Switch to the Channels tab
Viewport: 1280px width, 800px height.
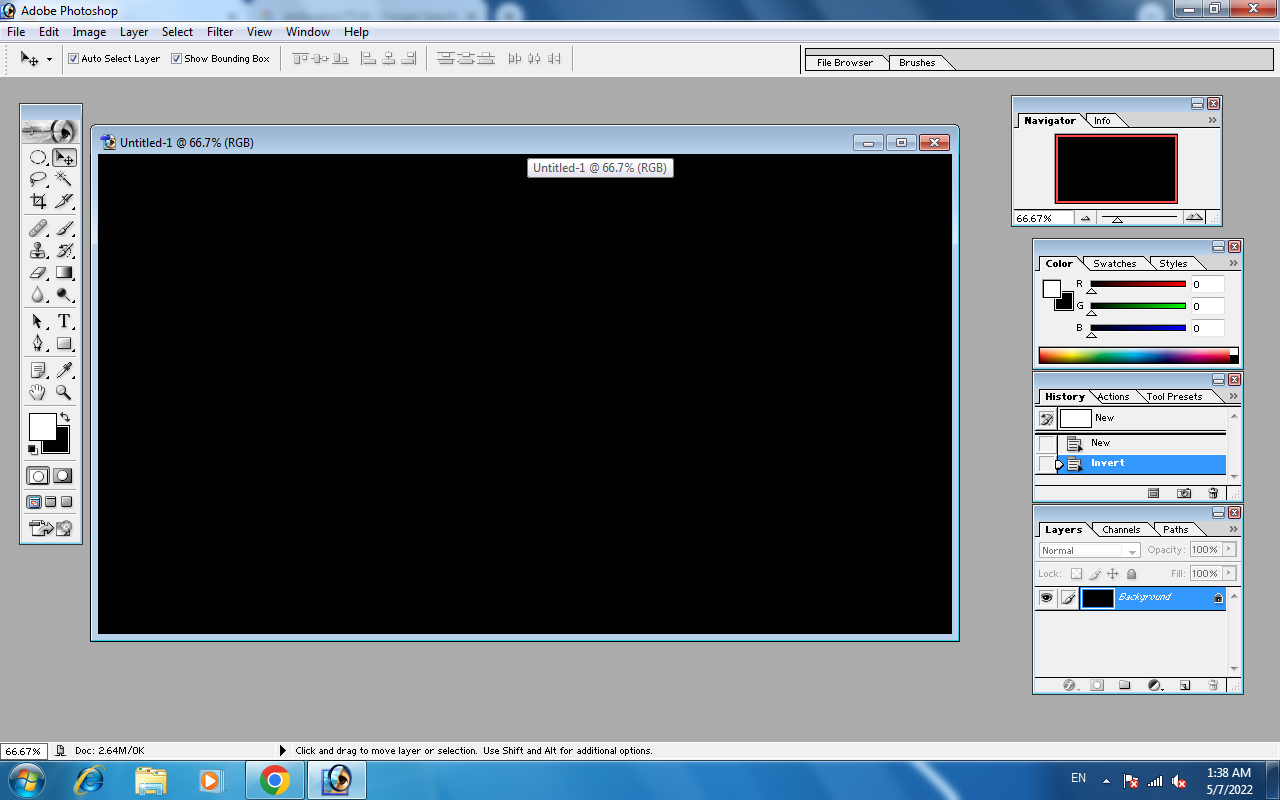[1121, 530]
